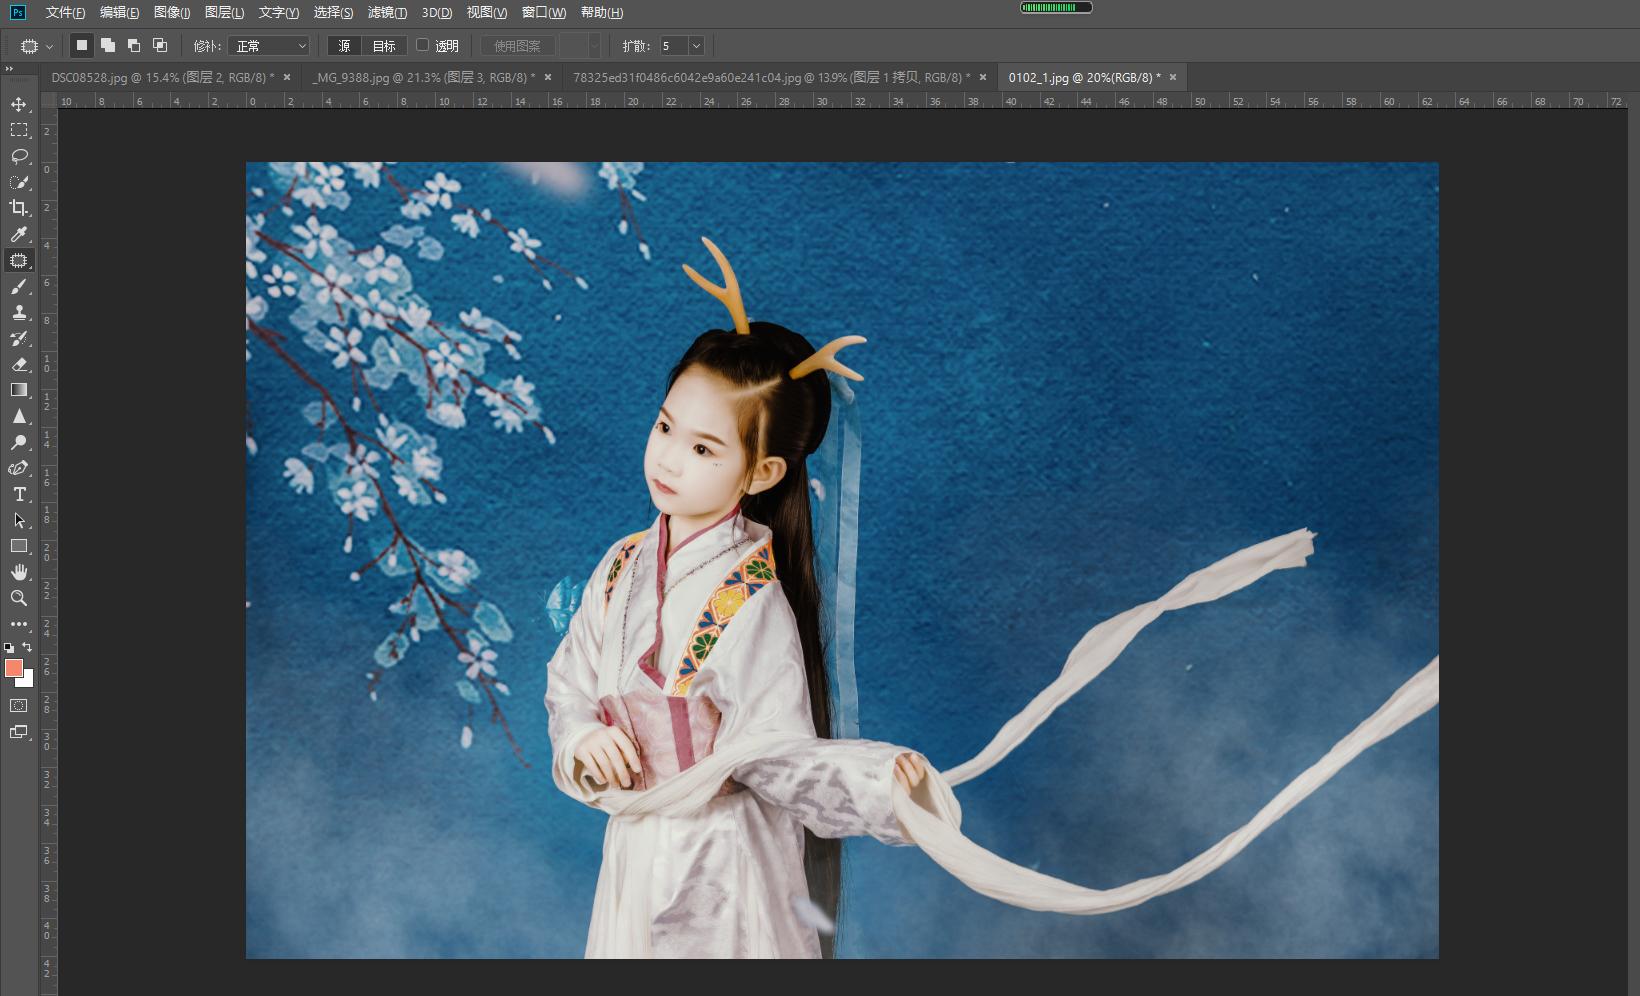The image size is (1640, 996).
Task: Choose the Eraser tool
Action: click(x=19, y=365)
